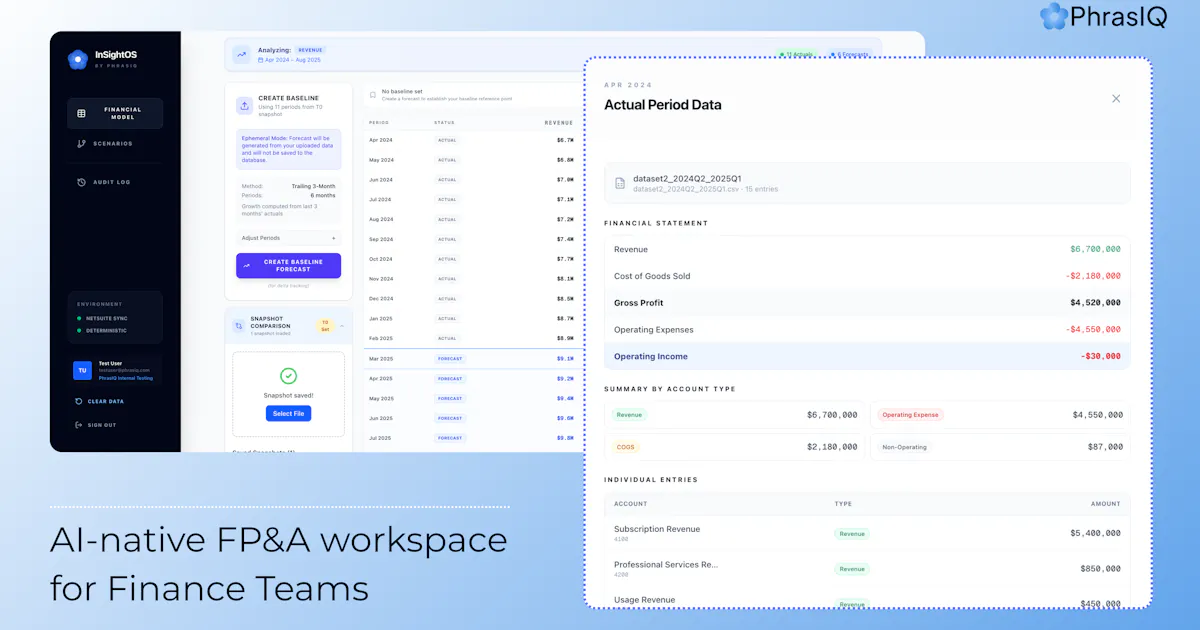1200x630 pixels.
Task: Click the Period column header
Action: pos(379,123)
